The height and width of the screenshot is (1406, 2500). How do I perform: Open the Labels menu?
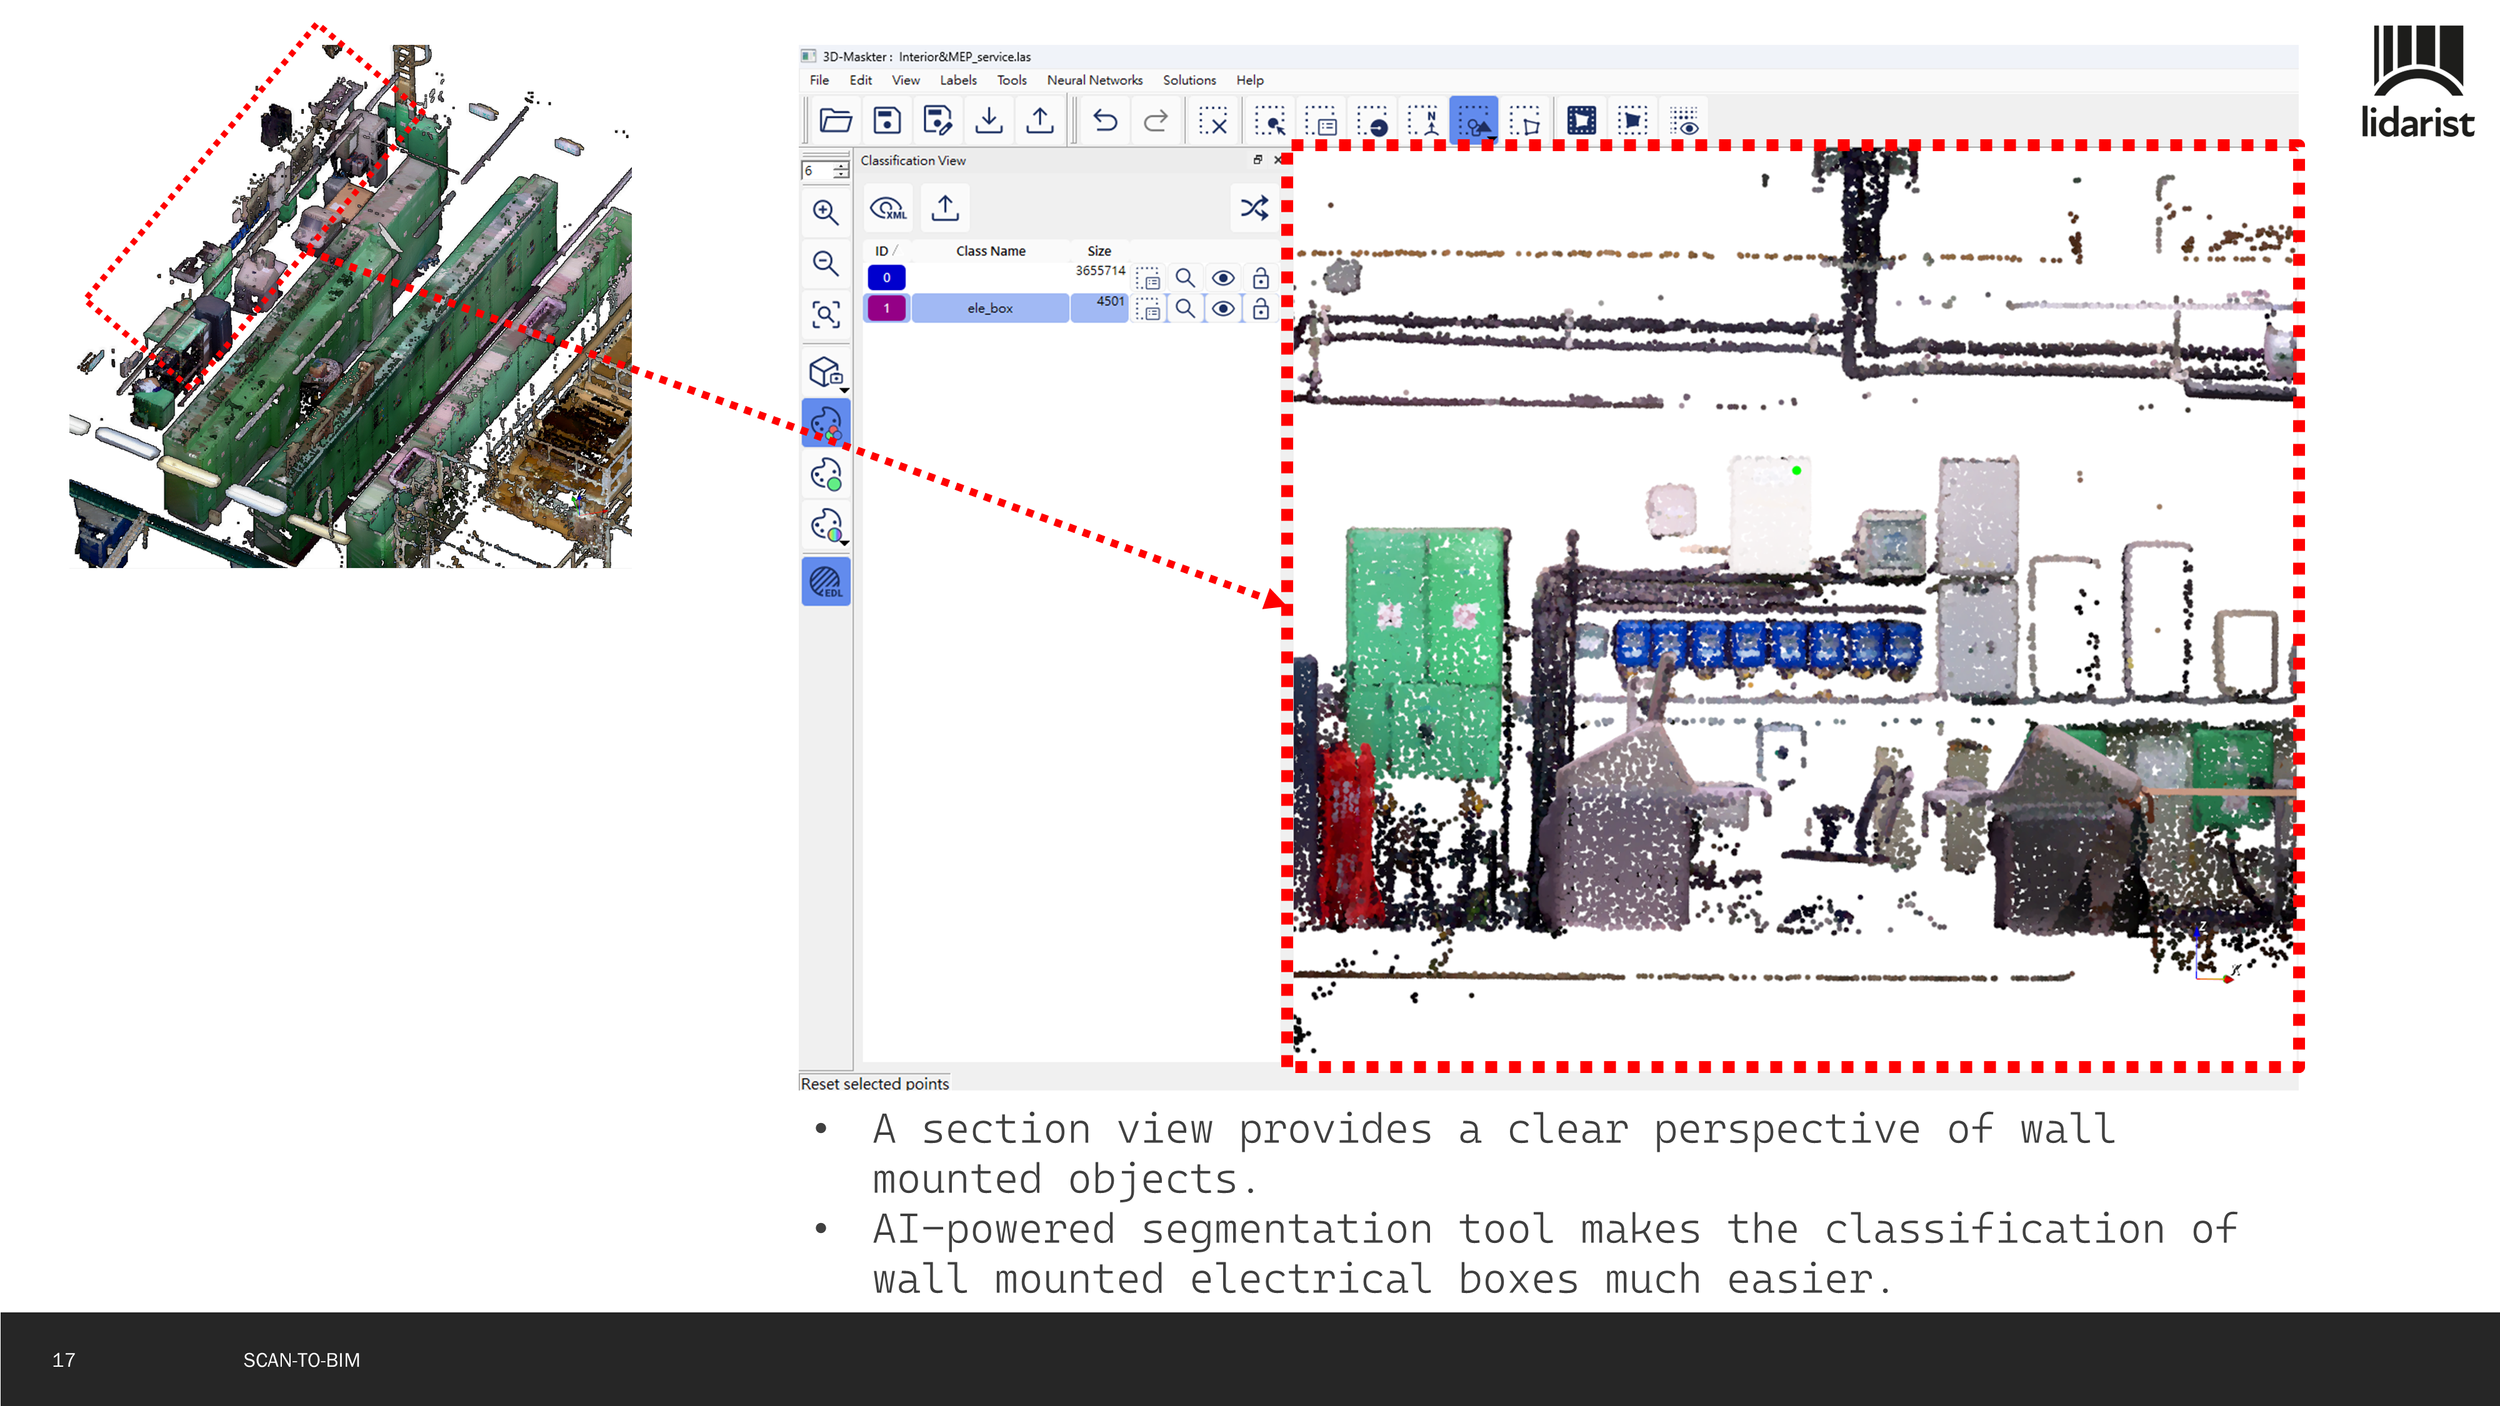(x=958, y=80)
